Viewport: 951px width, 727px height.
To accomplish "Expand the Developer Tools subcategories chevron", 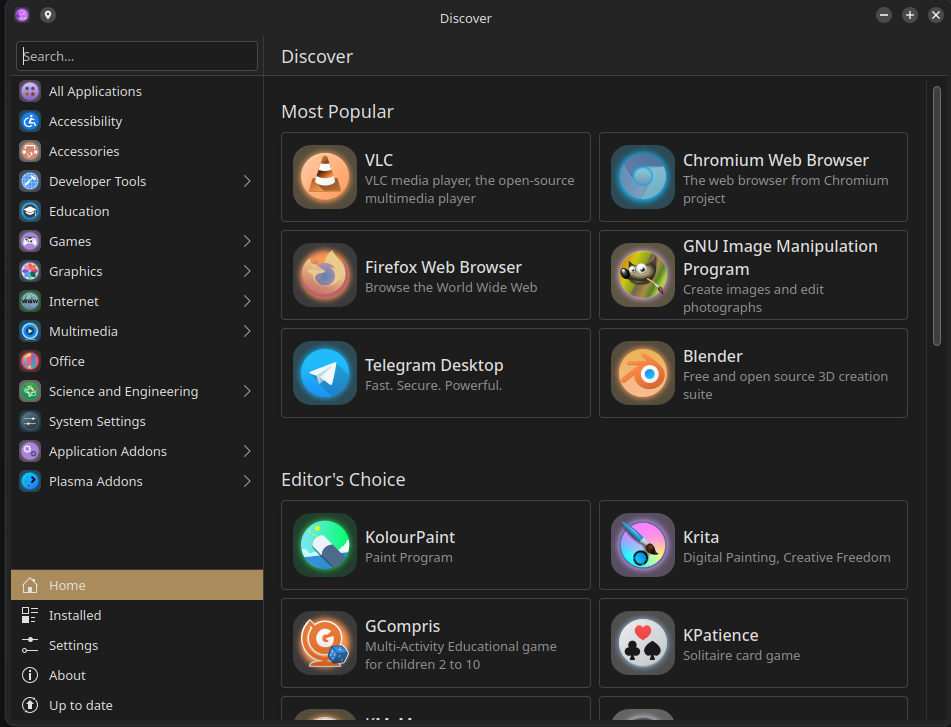I will pyautogui.click(x=247, y=181).
